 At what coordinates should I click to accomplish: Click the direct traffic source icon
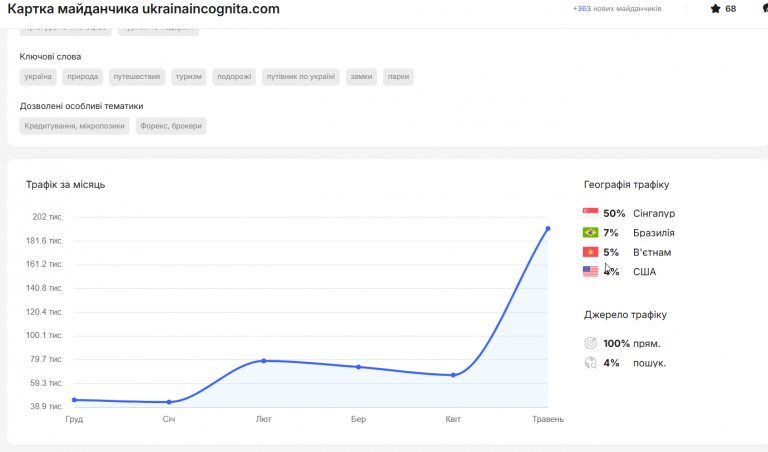coord(591,343)
